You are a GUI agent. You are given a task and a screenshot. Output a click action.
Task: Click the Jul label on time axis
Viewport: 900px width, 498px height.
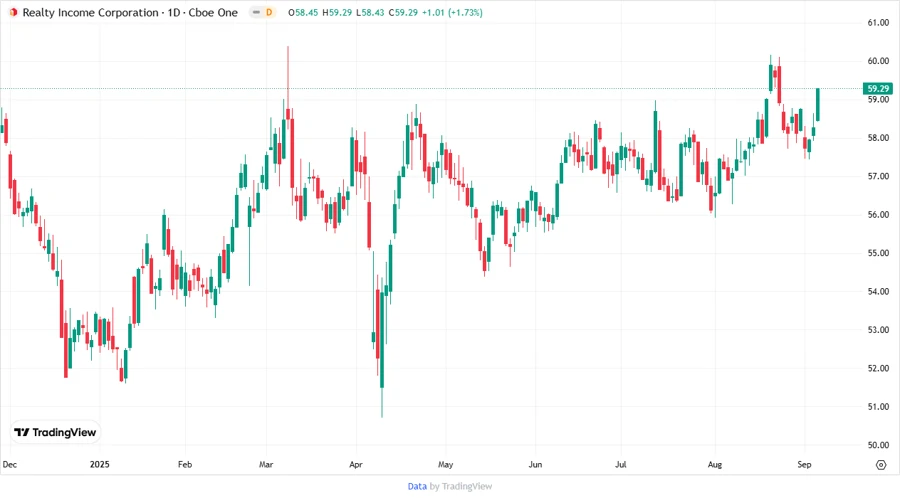[x=620, y=465]
